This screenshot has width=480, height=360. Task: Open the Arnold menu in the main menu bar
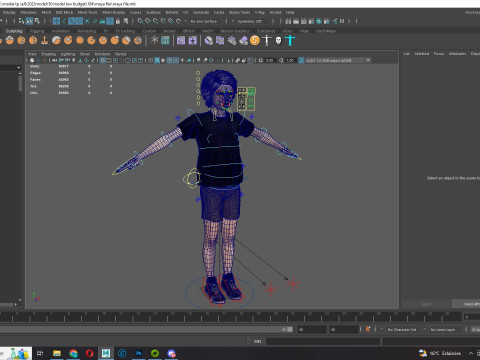(x=275, y=12)
